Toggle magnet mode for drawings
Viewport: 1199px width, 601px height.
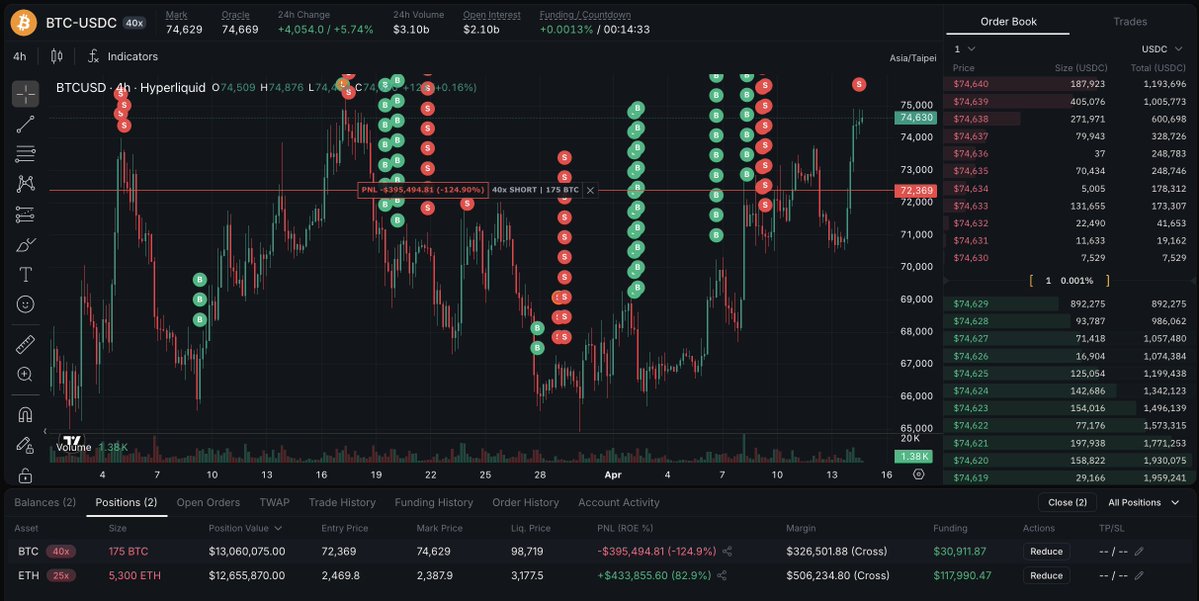[x=25, y=414]
